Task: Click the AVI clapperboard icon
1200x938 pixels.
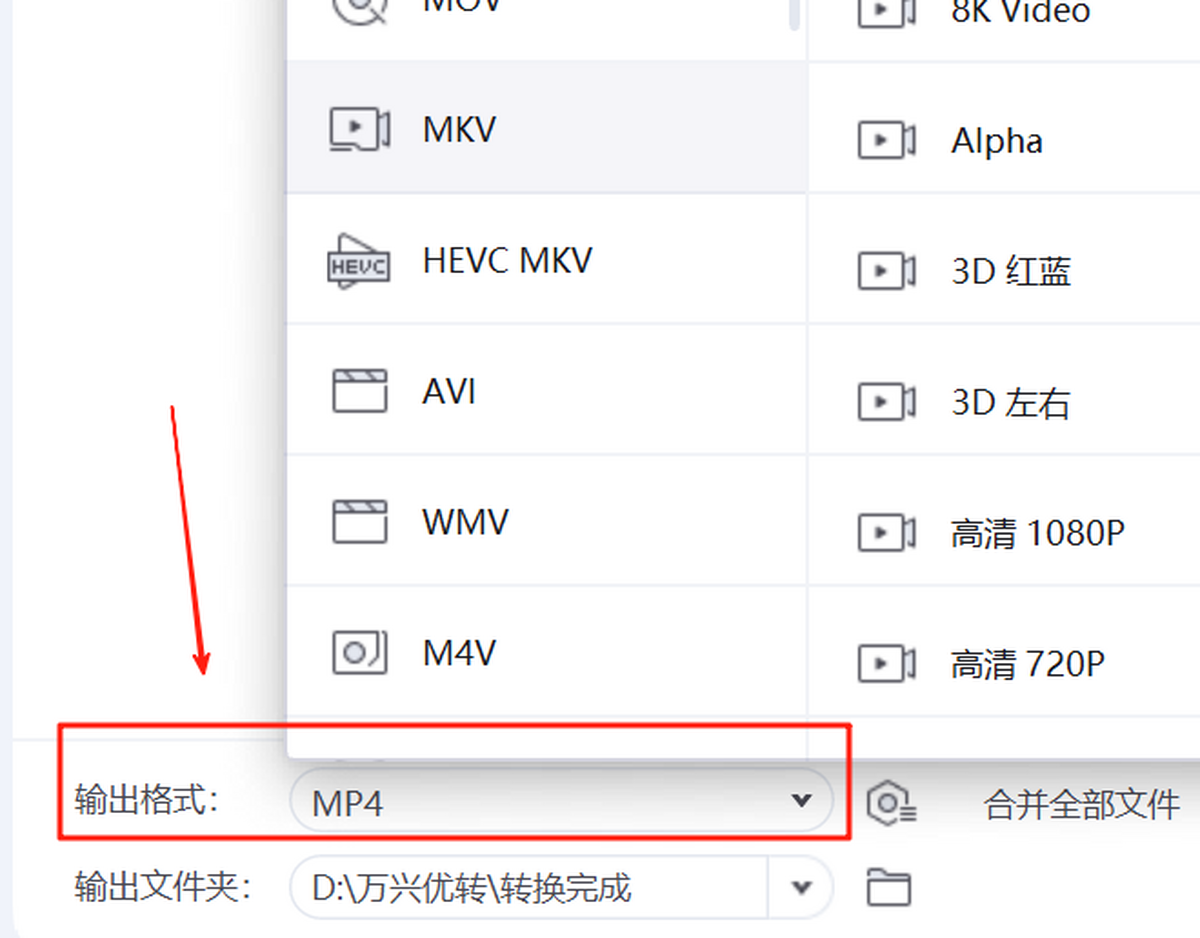Action: (x=359, y=391)
